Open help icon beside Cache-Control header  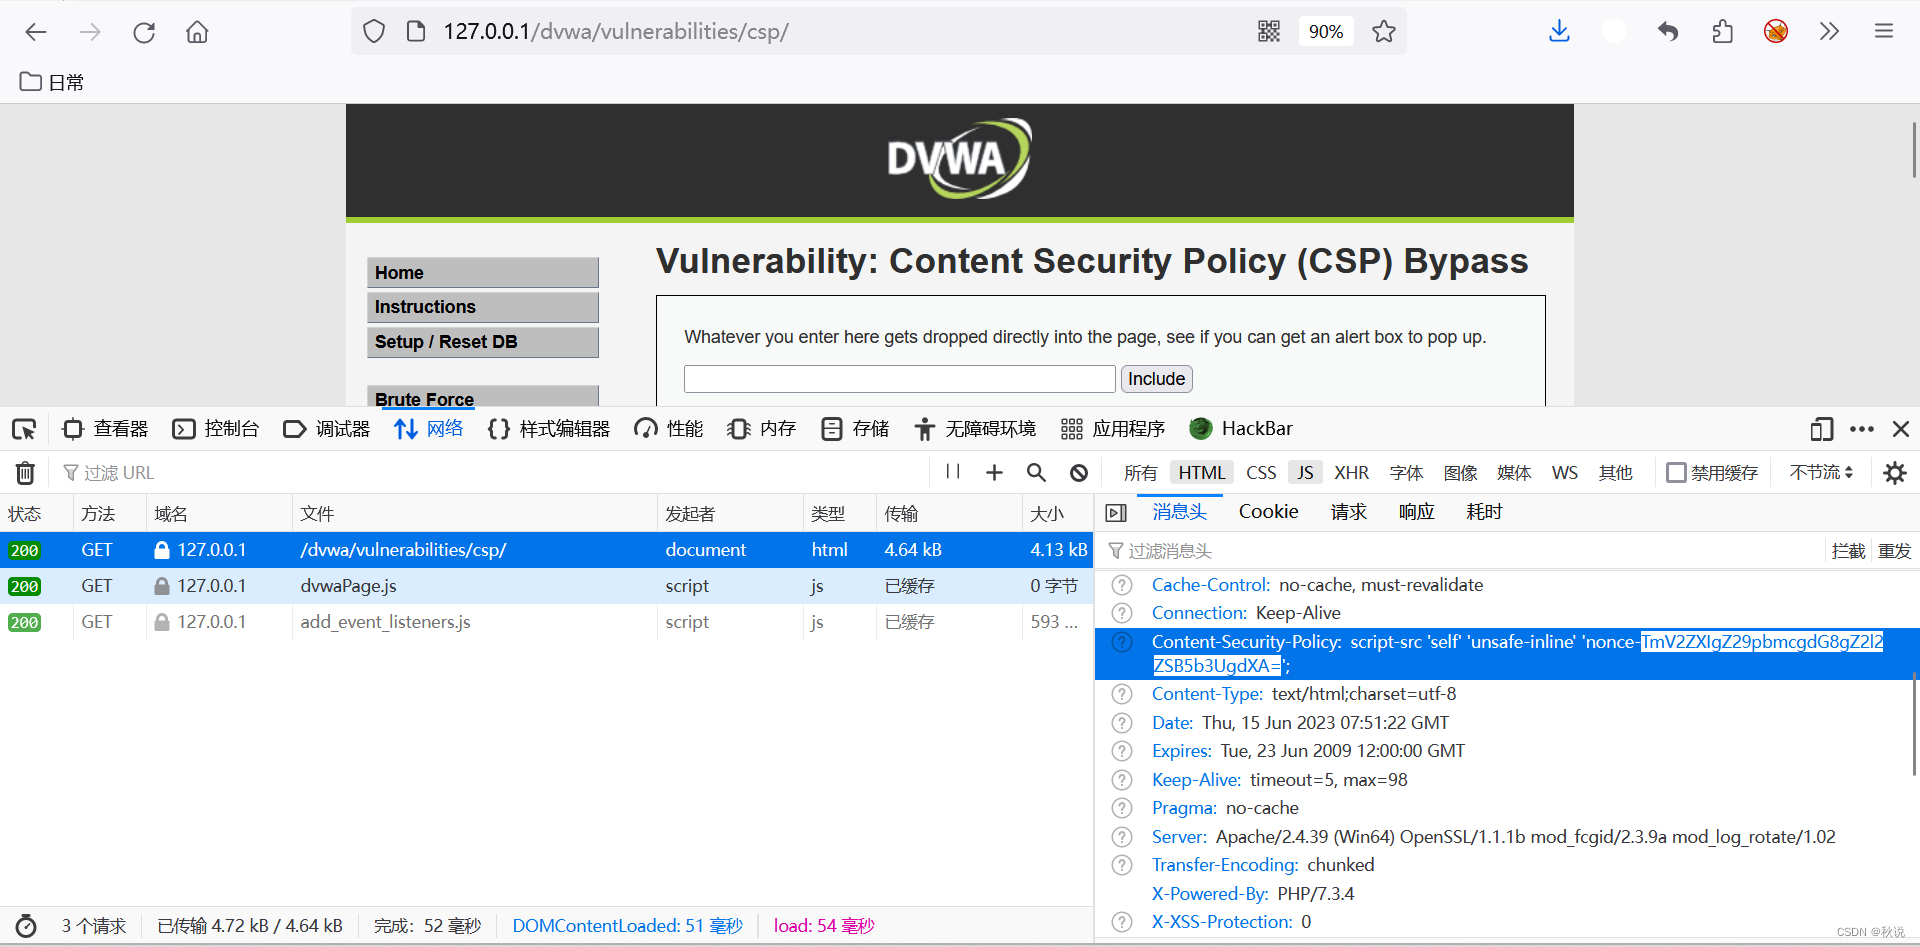click(x=1123, y=585)
